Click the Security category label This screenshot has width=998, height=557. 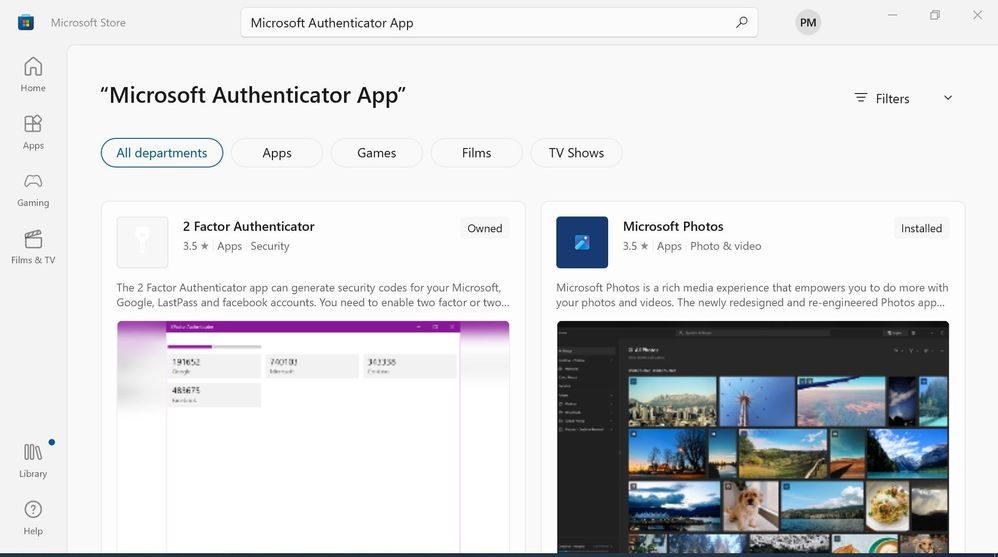click(269, 246)
